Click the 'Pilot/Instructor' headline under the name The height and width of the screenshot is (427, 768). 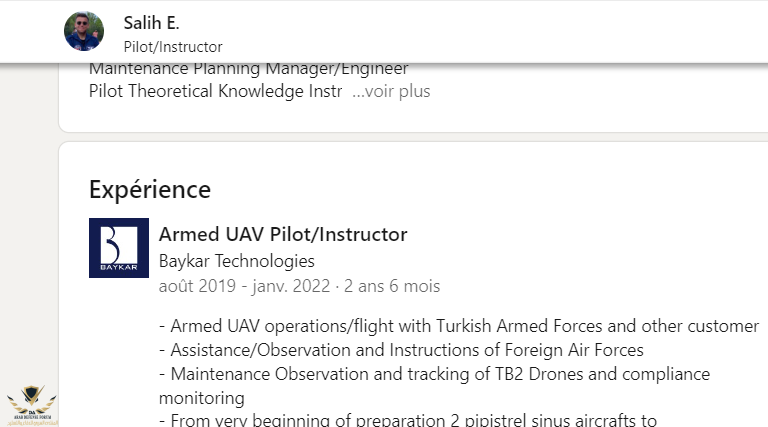tap(173, 47)
